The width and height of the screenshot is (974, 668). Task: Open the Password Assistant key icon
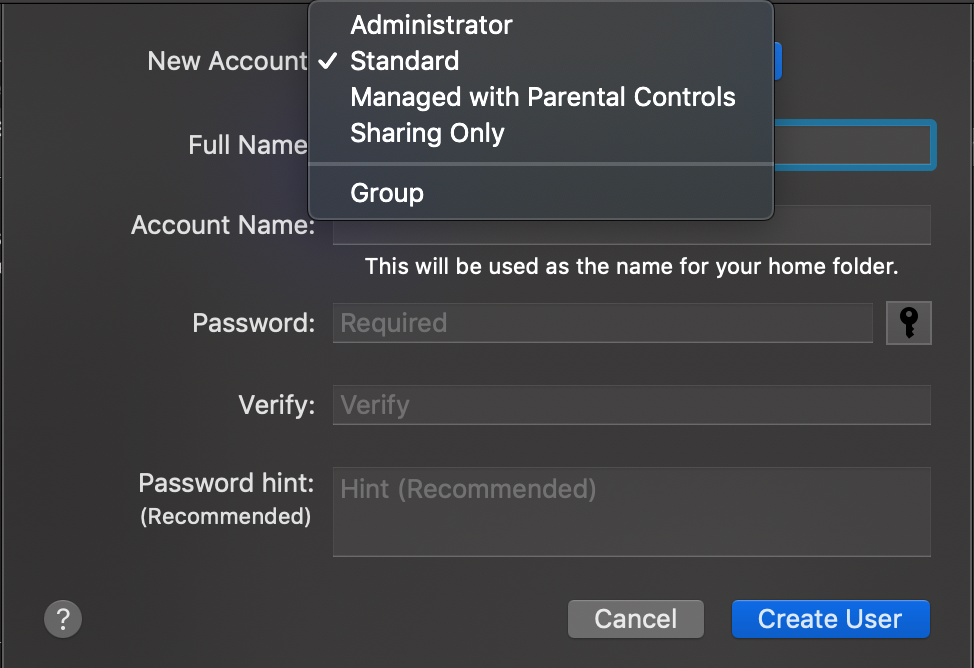tap(909, 323)
